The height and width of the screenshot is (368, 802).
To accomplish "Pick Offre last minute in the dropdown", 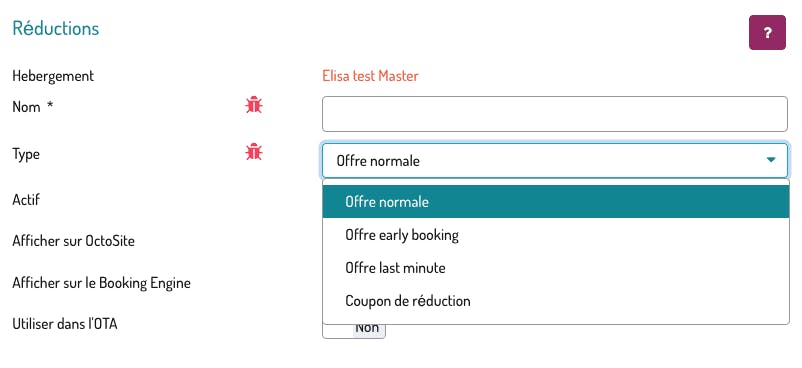I will tap(556, 268).
